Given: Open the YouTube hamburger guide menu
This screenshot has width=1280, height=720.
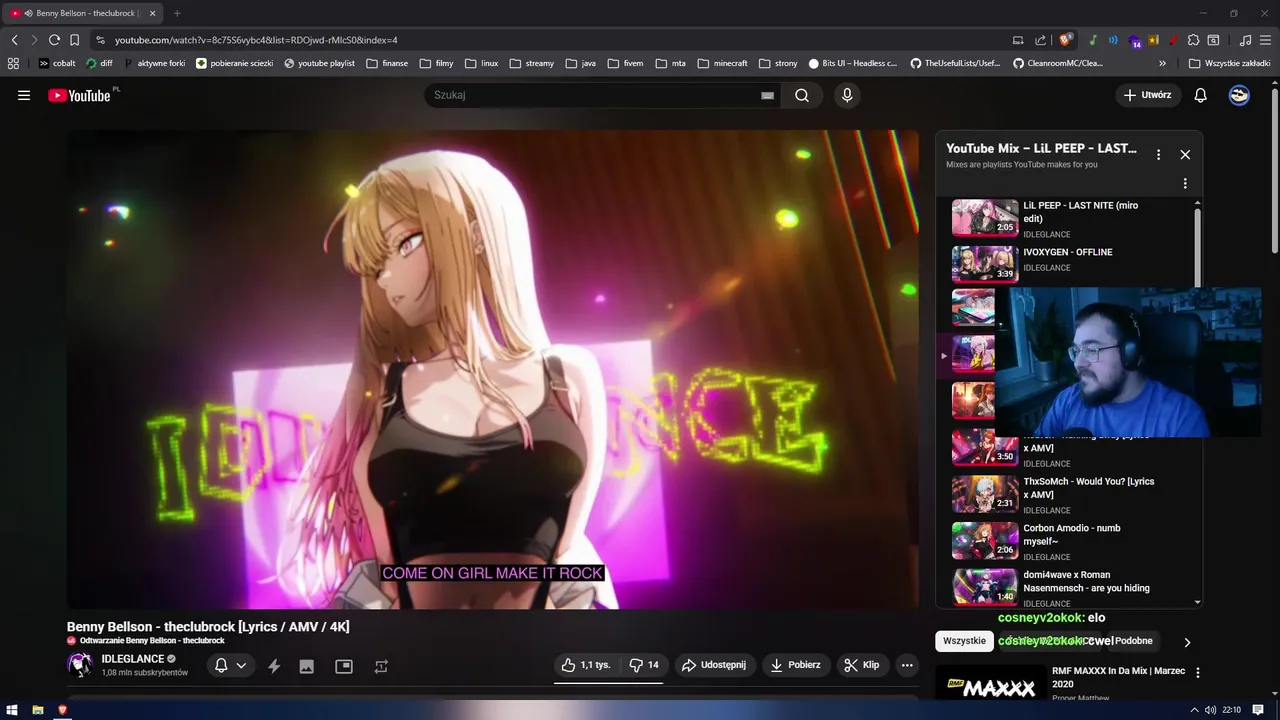Looking at the screenshot, I should coord(24,95).
